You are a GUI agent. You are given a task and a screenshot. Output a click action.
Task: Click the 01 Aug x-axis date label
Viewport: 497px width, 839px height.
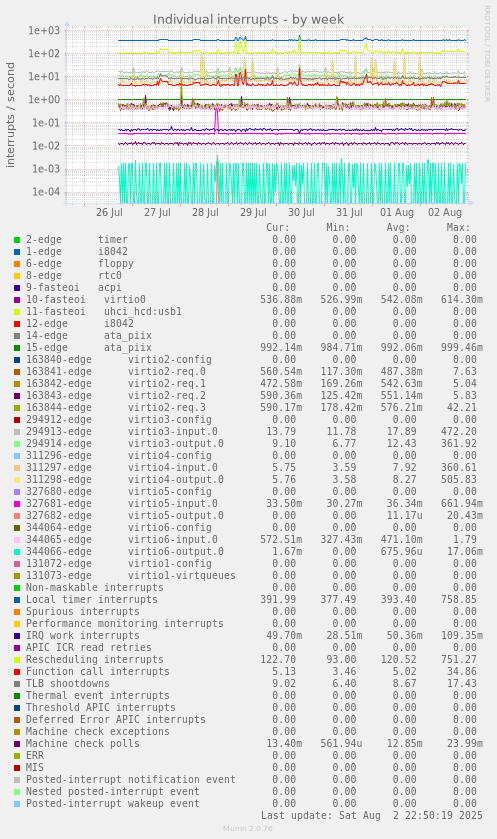(x=397, y=212)
